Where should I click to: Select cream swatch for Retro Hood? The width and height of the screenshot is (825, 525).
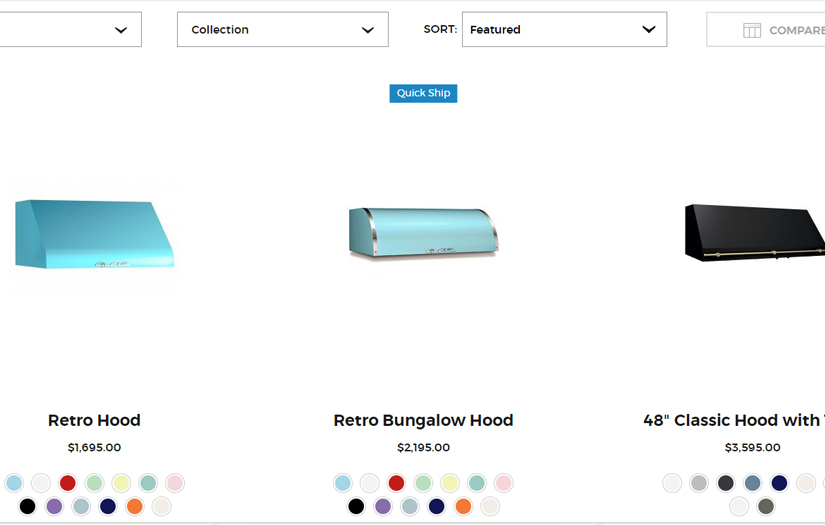(x=162, y=507)
